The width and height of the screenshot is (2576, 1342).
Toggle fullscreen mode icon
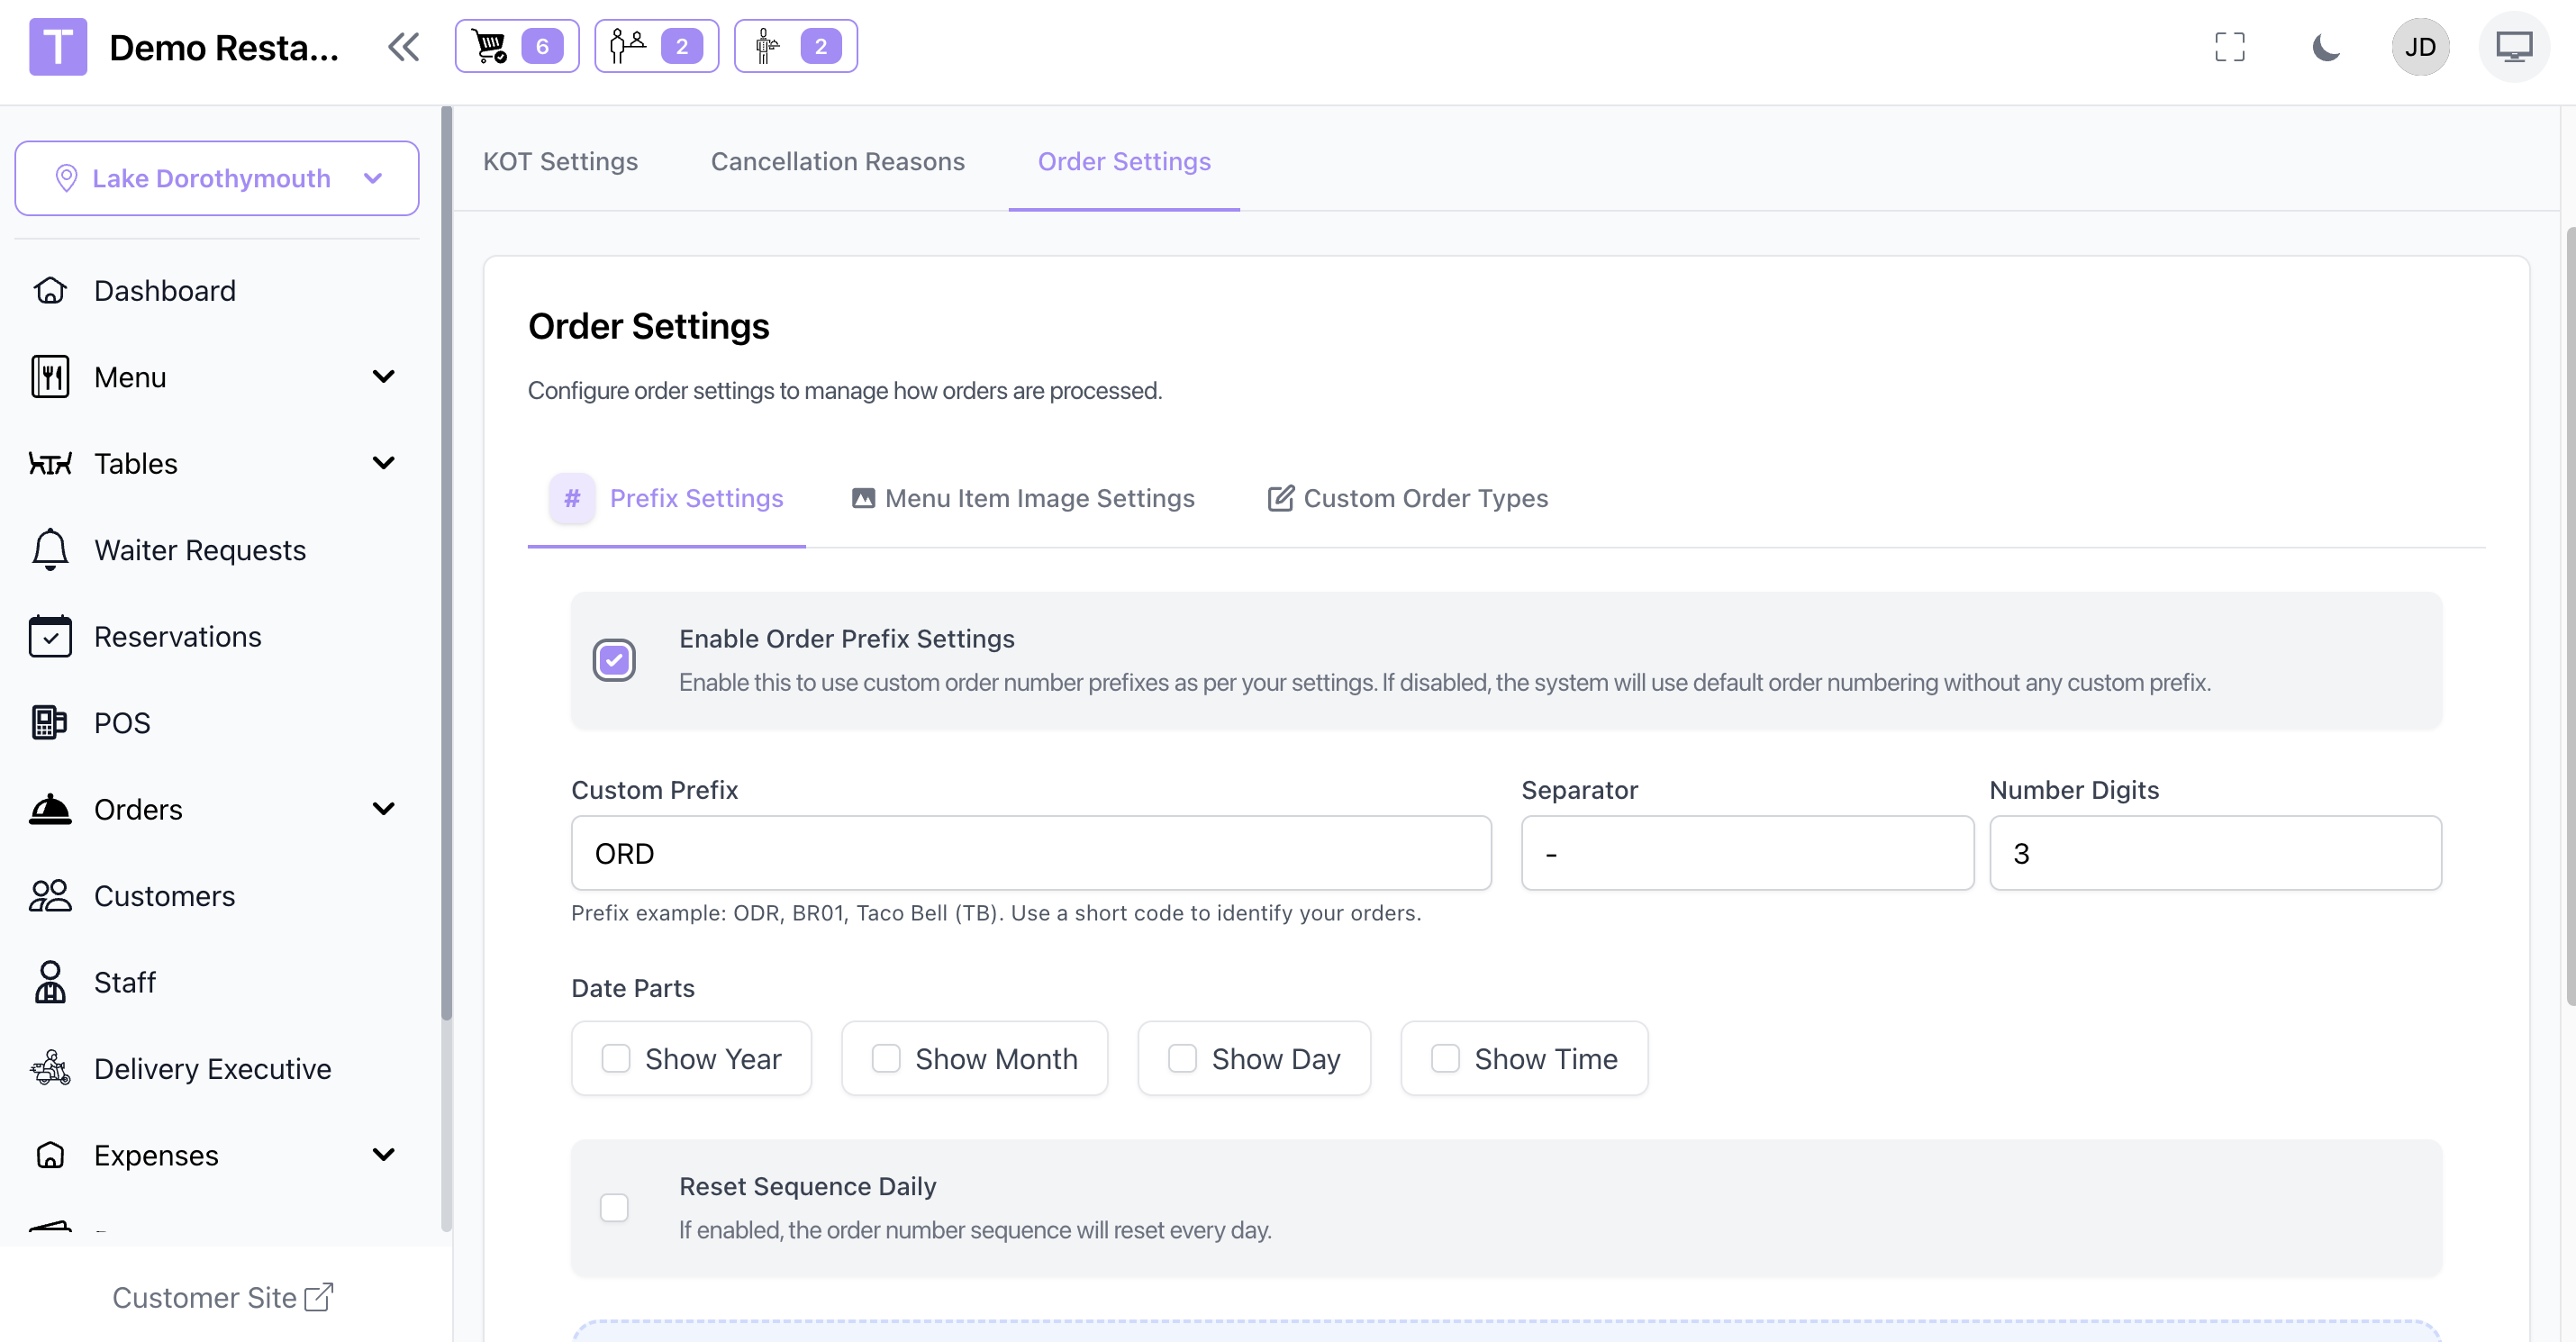[x=2229, y=47]
